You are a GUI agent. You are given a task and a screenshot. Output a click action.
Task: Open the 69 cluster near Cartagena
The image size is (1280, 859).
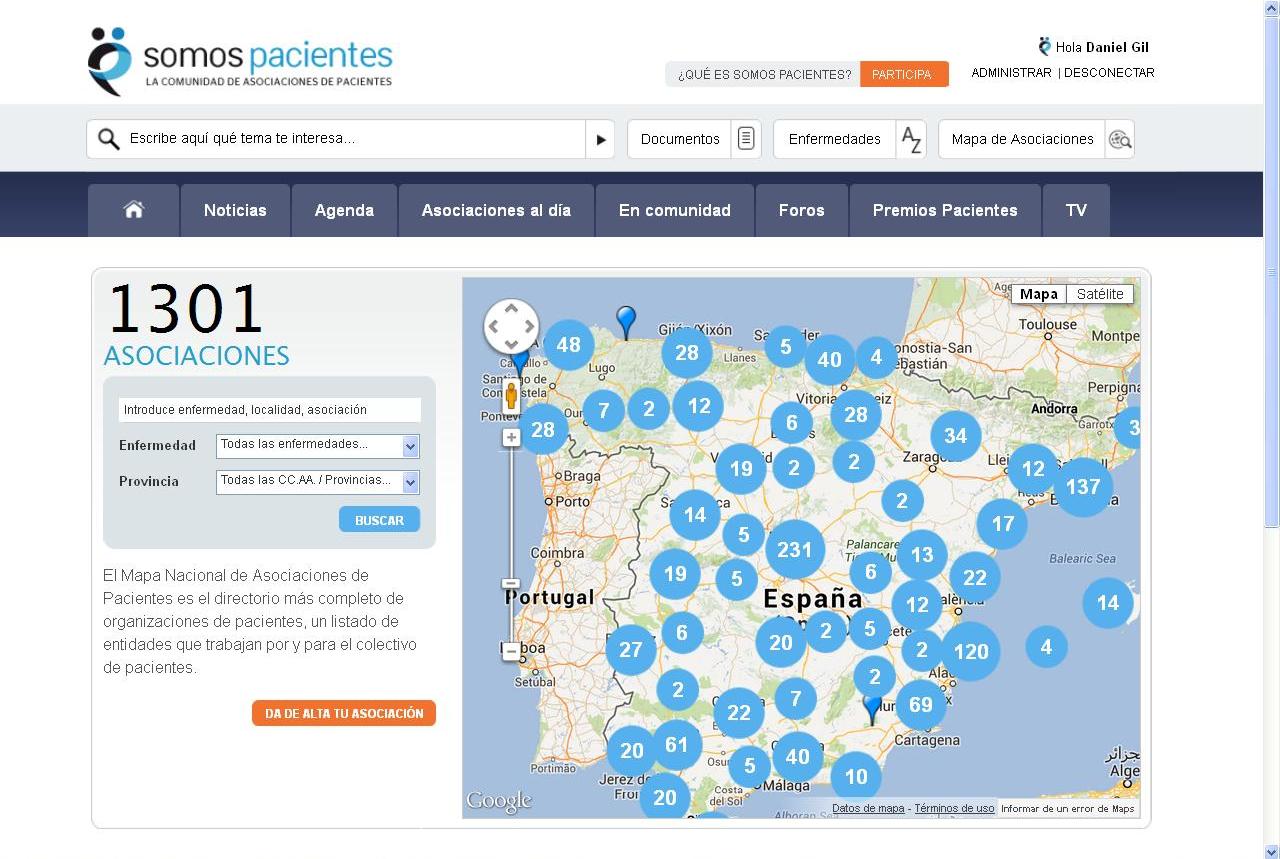click(921, 705)
